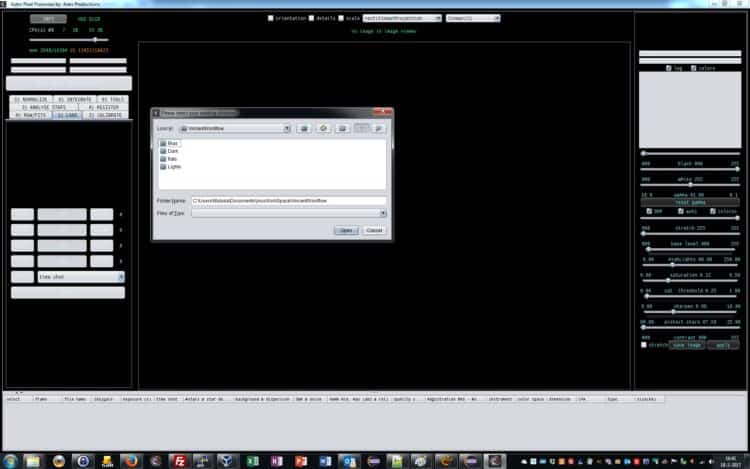Image resolution: width=750 pixels, height=469 pixels.
Task: Open OneNote from the taskbar
Action: (x=276, y=461)
